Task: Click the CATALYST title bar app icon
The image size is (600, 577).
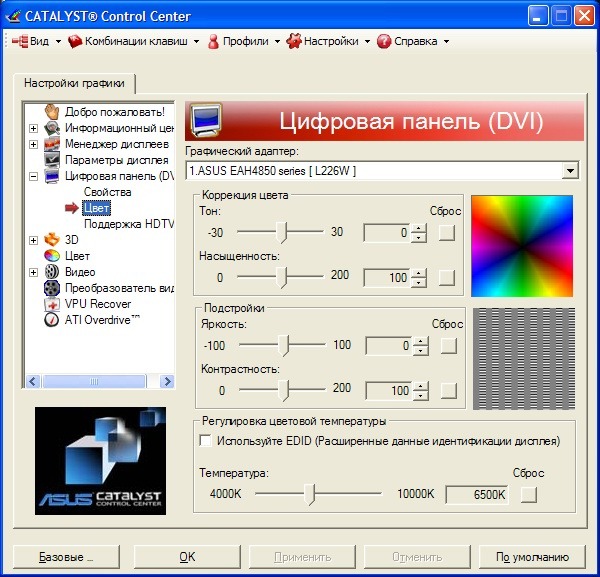Action: click(x=13, y=16)
